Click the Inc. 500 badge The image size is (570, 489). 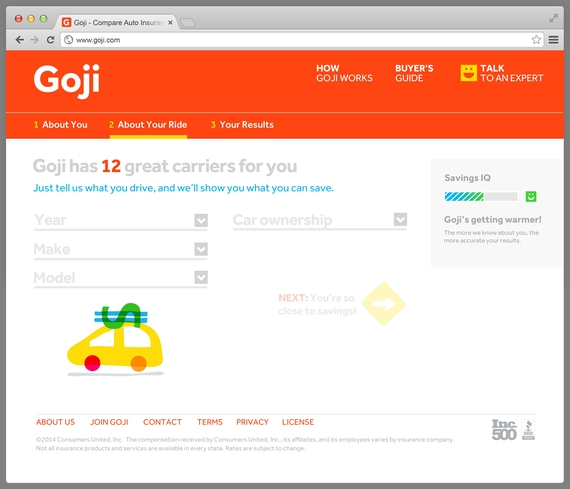[x=504, y=430]
